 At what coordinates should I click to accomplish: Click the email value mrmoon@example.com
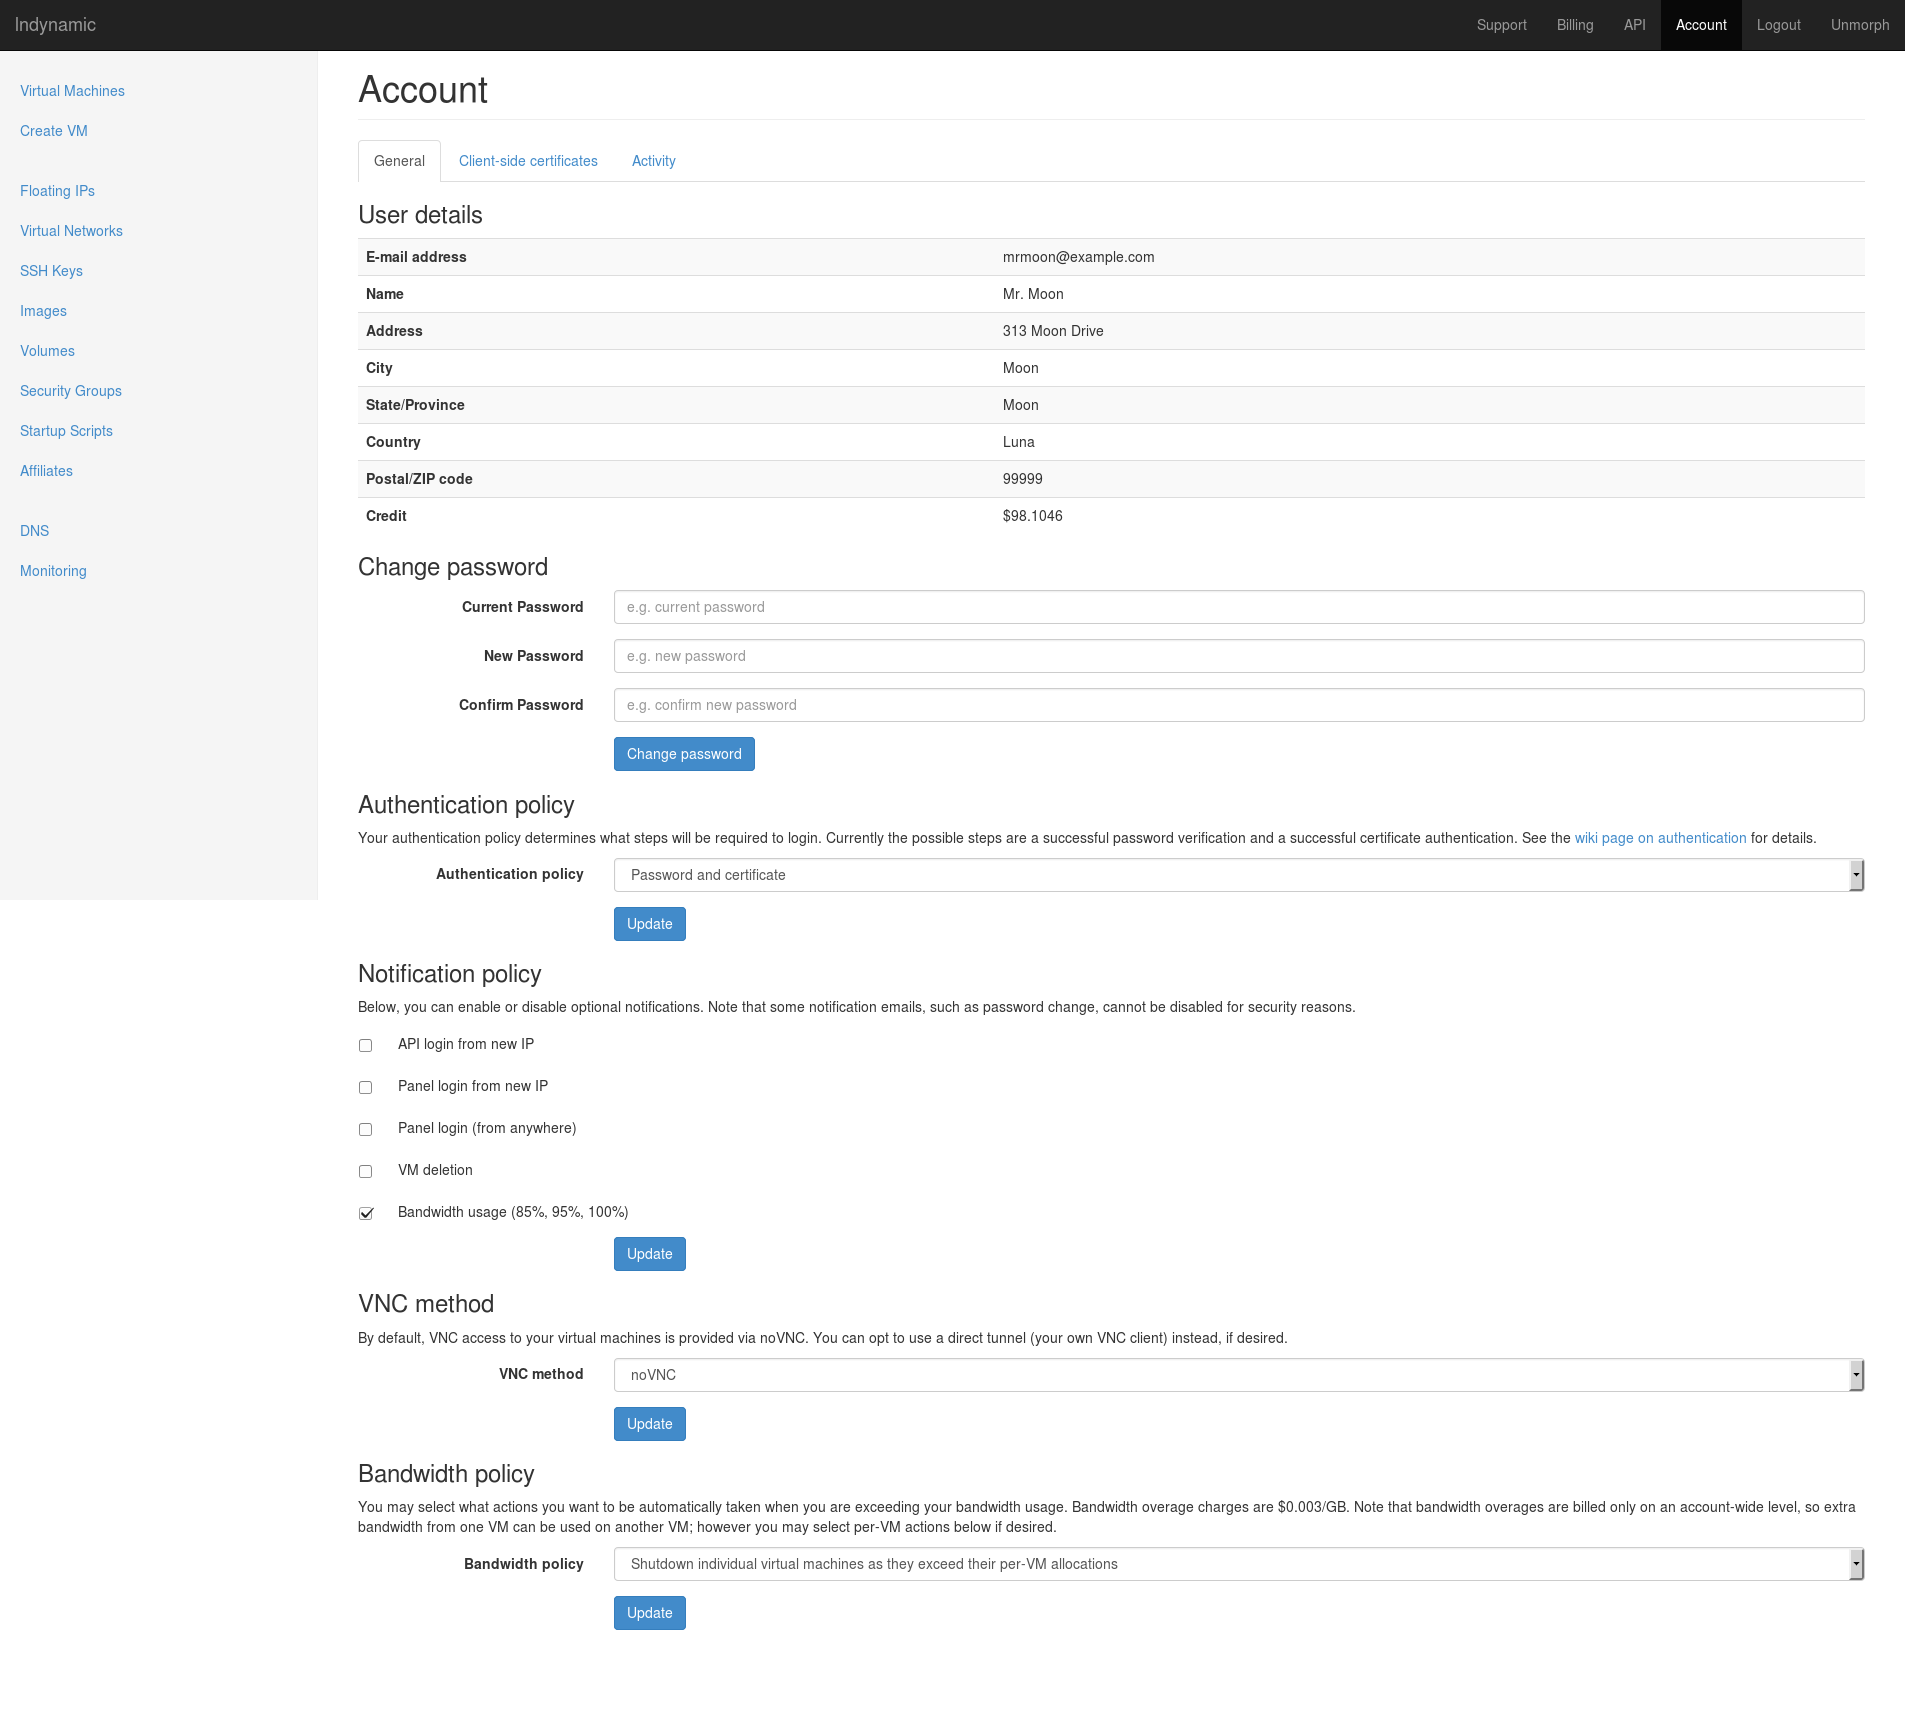1078,257
